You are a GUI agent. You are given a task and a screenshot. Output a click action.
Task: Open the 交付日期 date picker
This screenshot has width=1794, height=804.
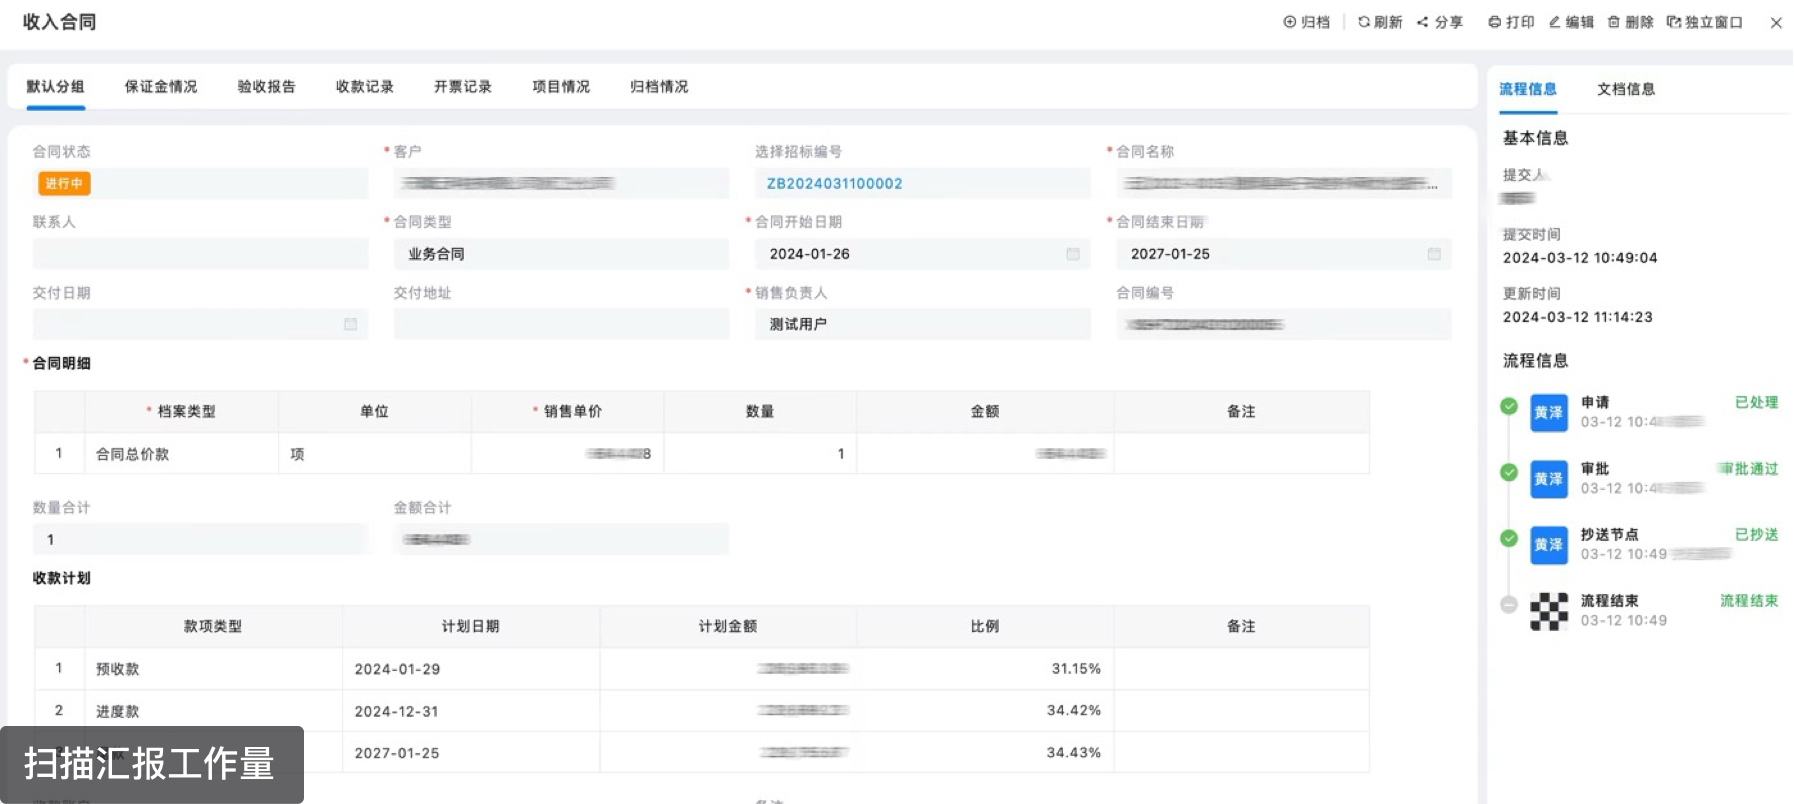tap(350, 324)
